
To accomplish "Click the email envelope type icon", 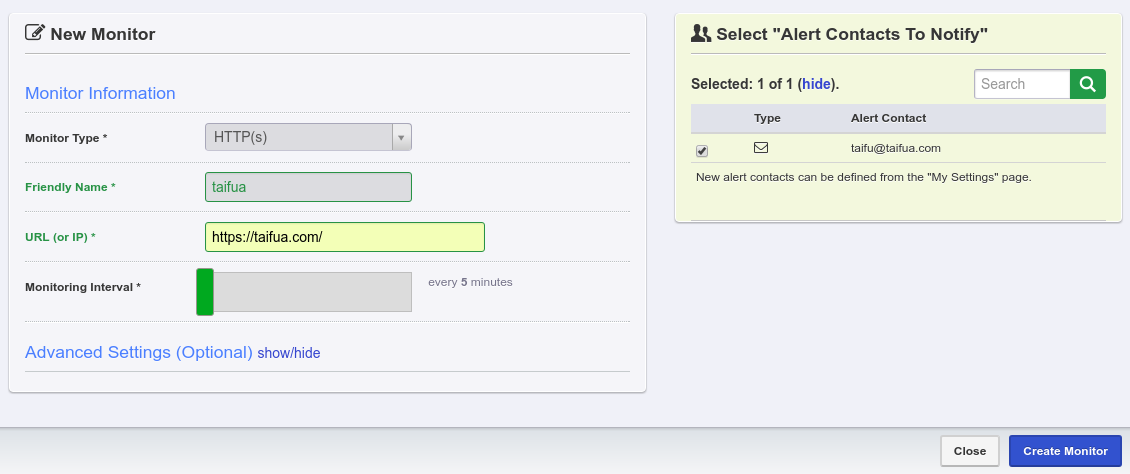I will tap(761, 148).
